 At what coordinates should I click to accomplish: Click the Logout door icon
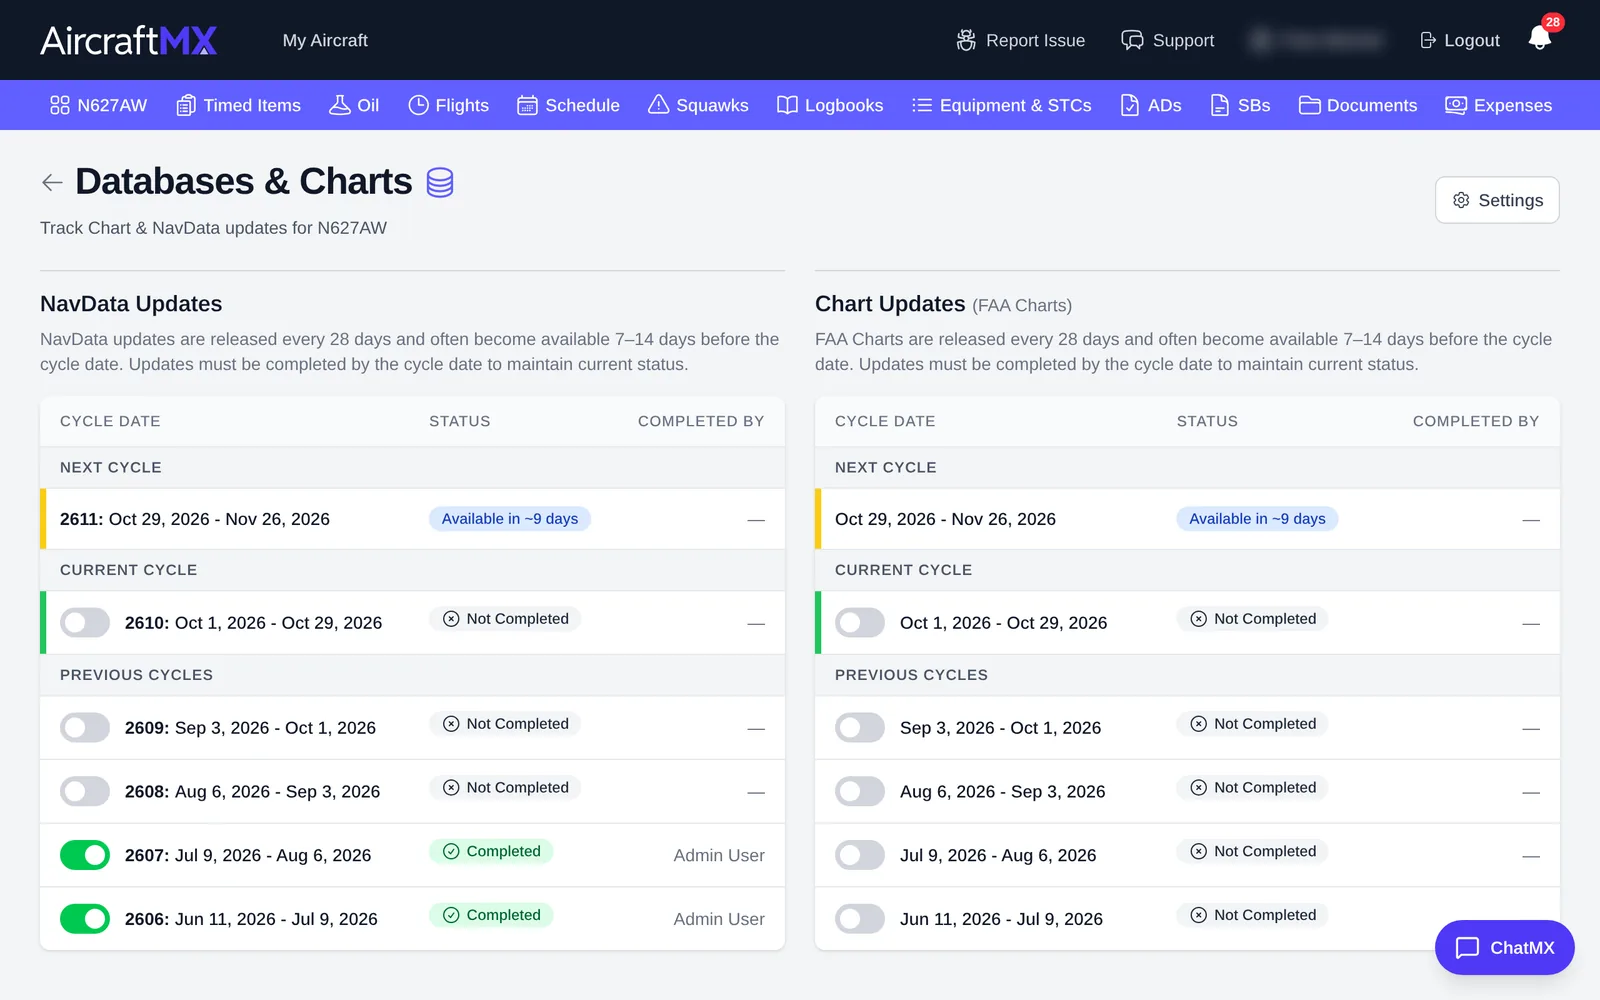click(1428, 40)
